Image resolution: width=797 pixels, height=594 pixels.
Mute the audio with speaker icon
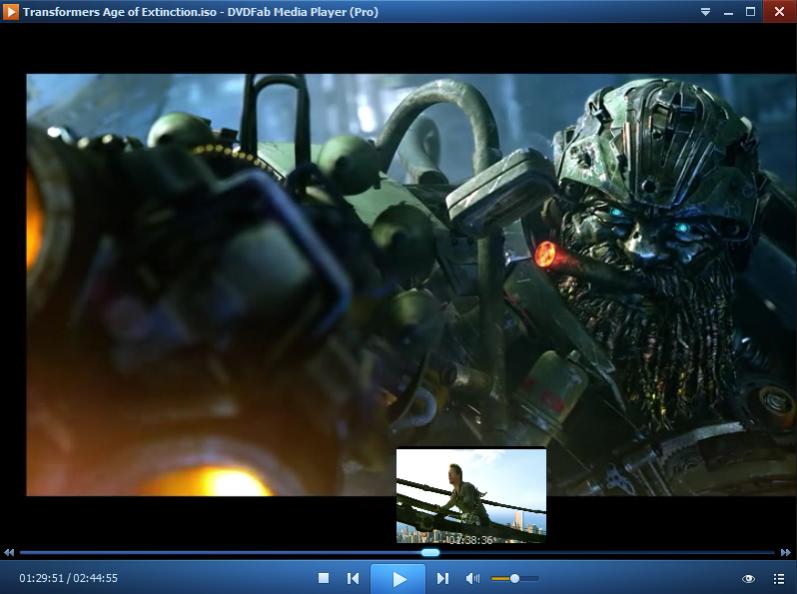[473, 578]
